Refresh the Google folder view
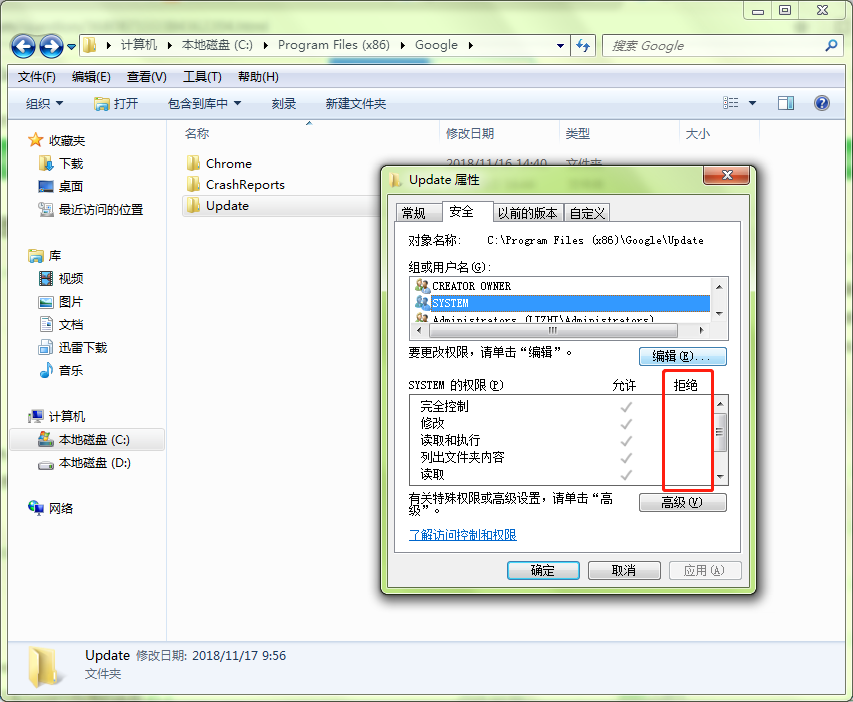The height and width of the screenshot is (702, 853). coord(583,46)
